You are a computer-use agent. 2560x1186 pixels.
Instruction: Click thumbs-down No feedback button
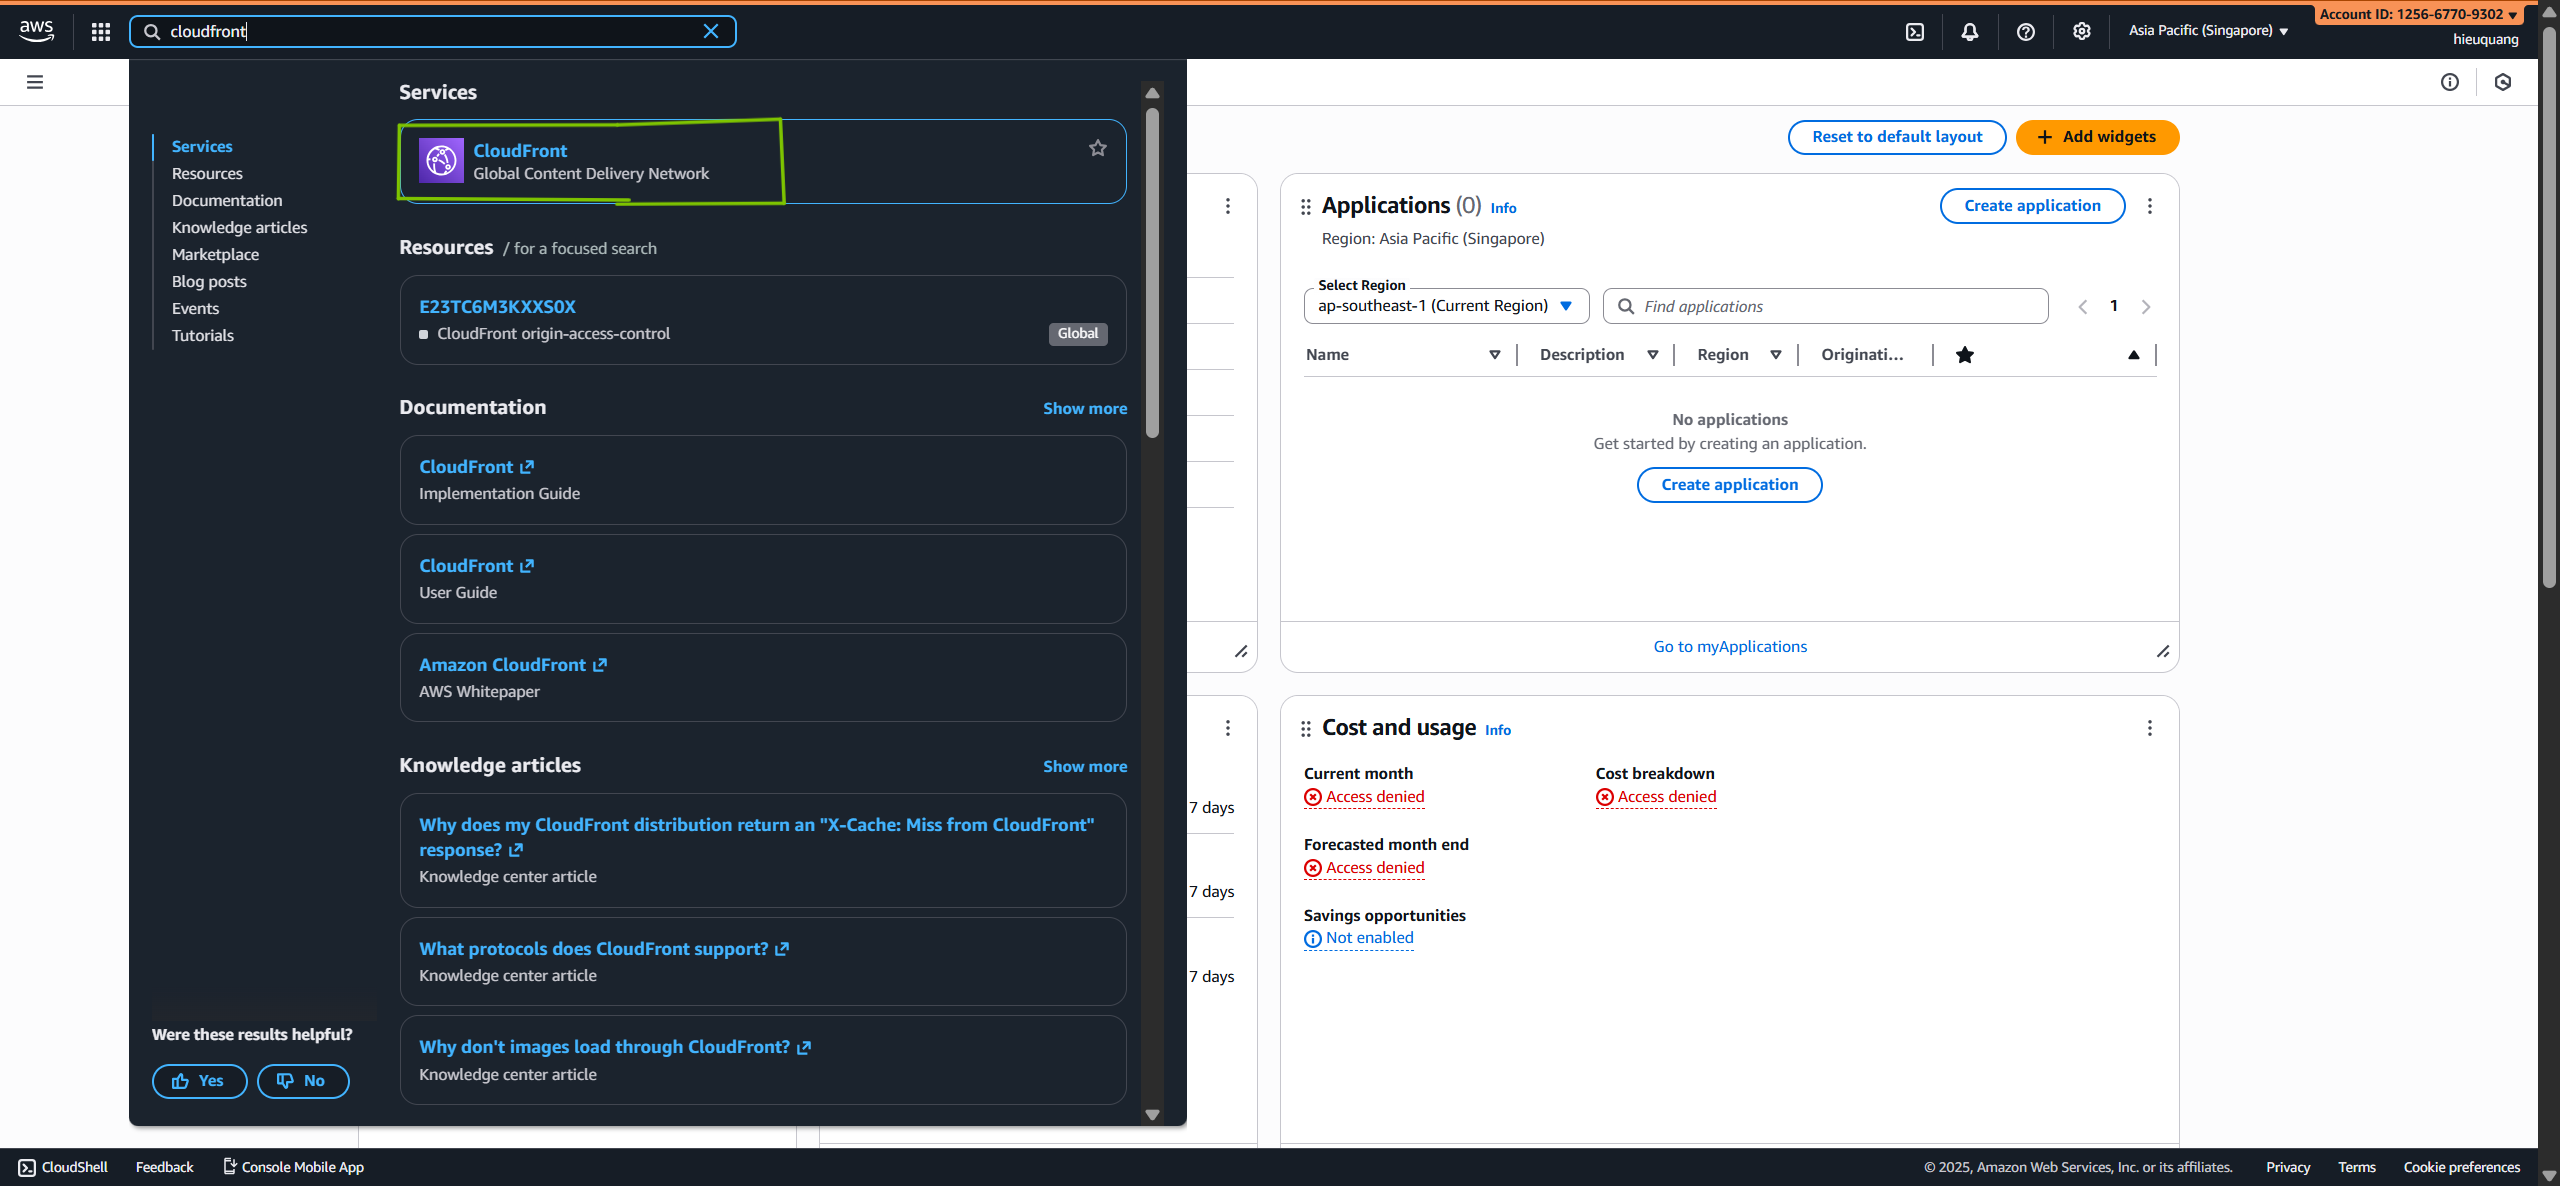coord(303,1081)
